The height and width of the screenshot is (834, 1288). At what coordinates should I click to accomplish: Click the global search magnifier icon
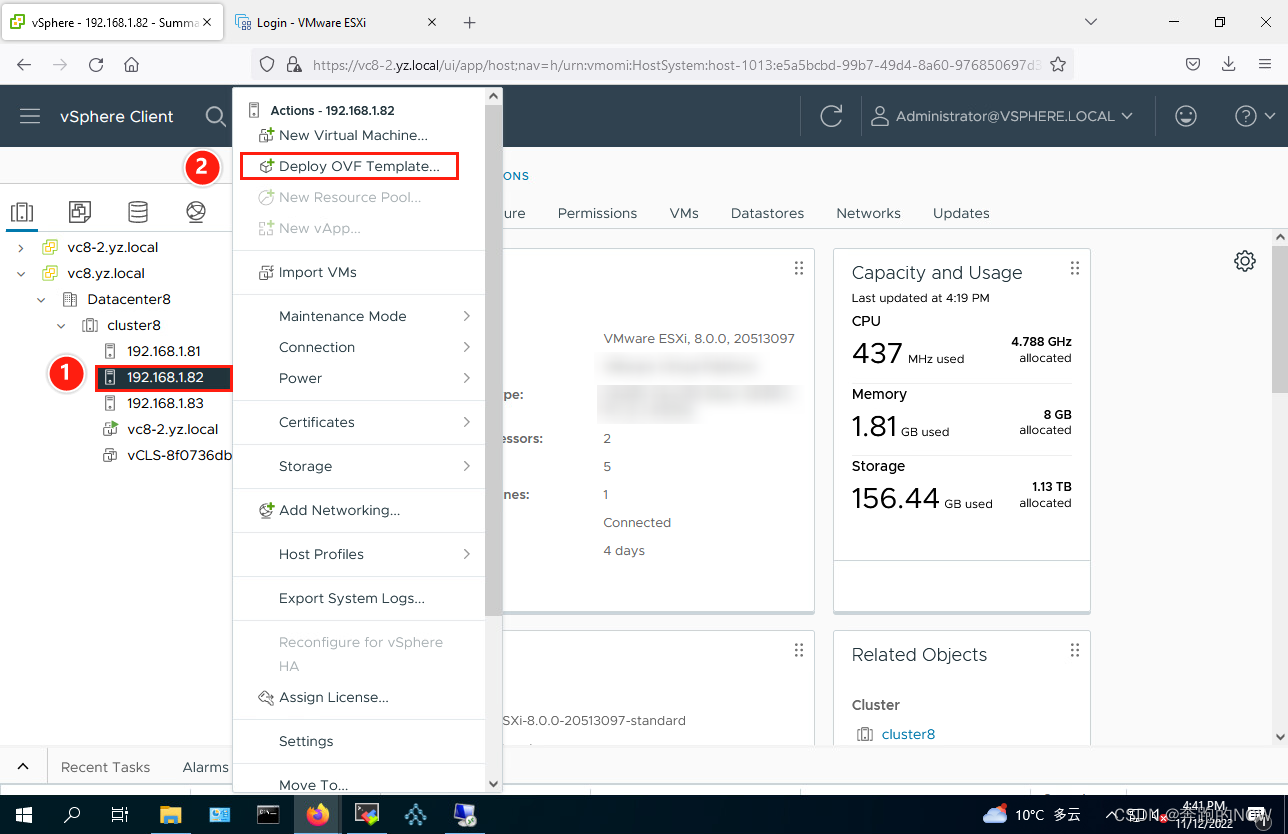pyautogui.click(x=216, y=116)
